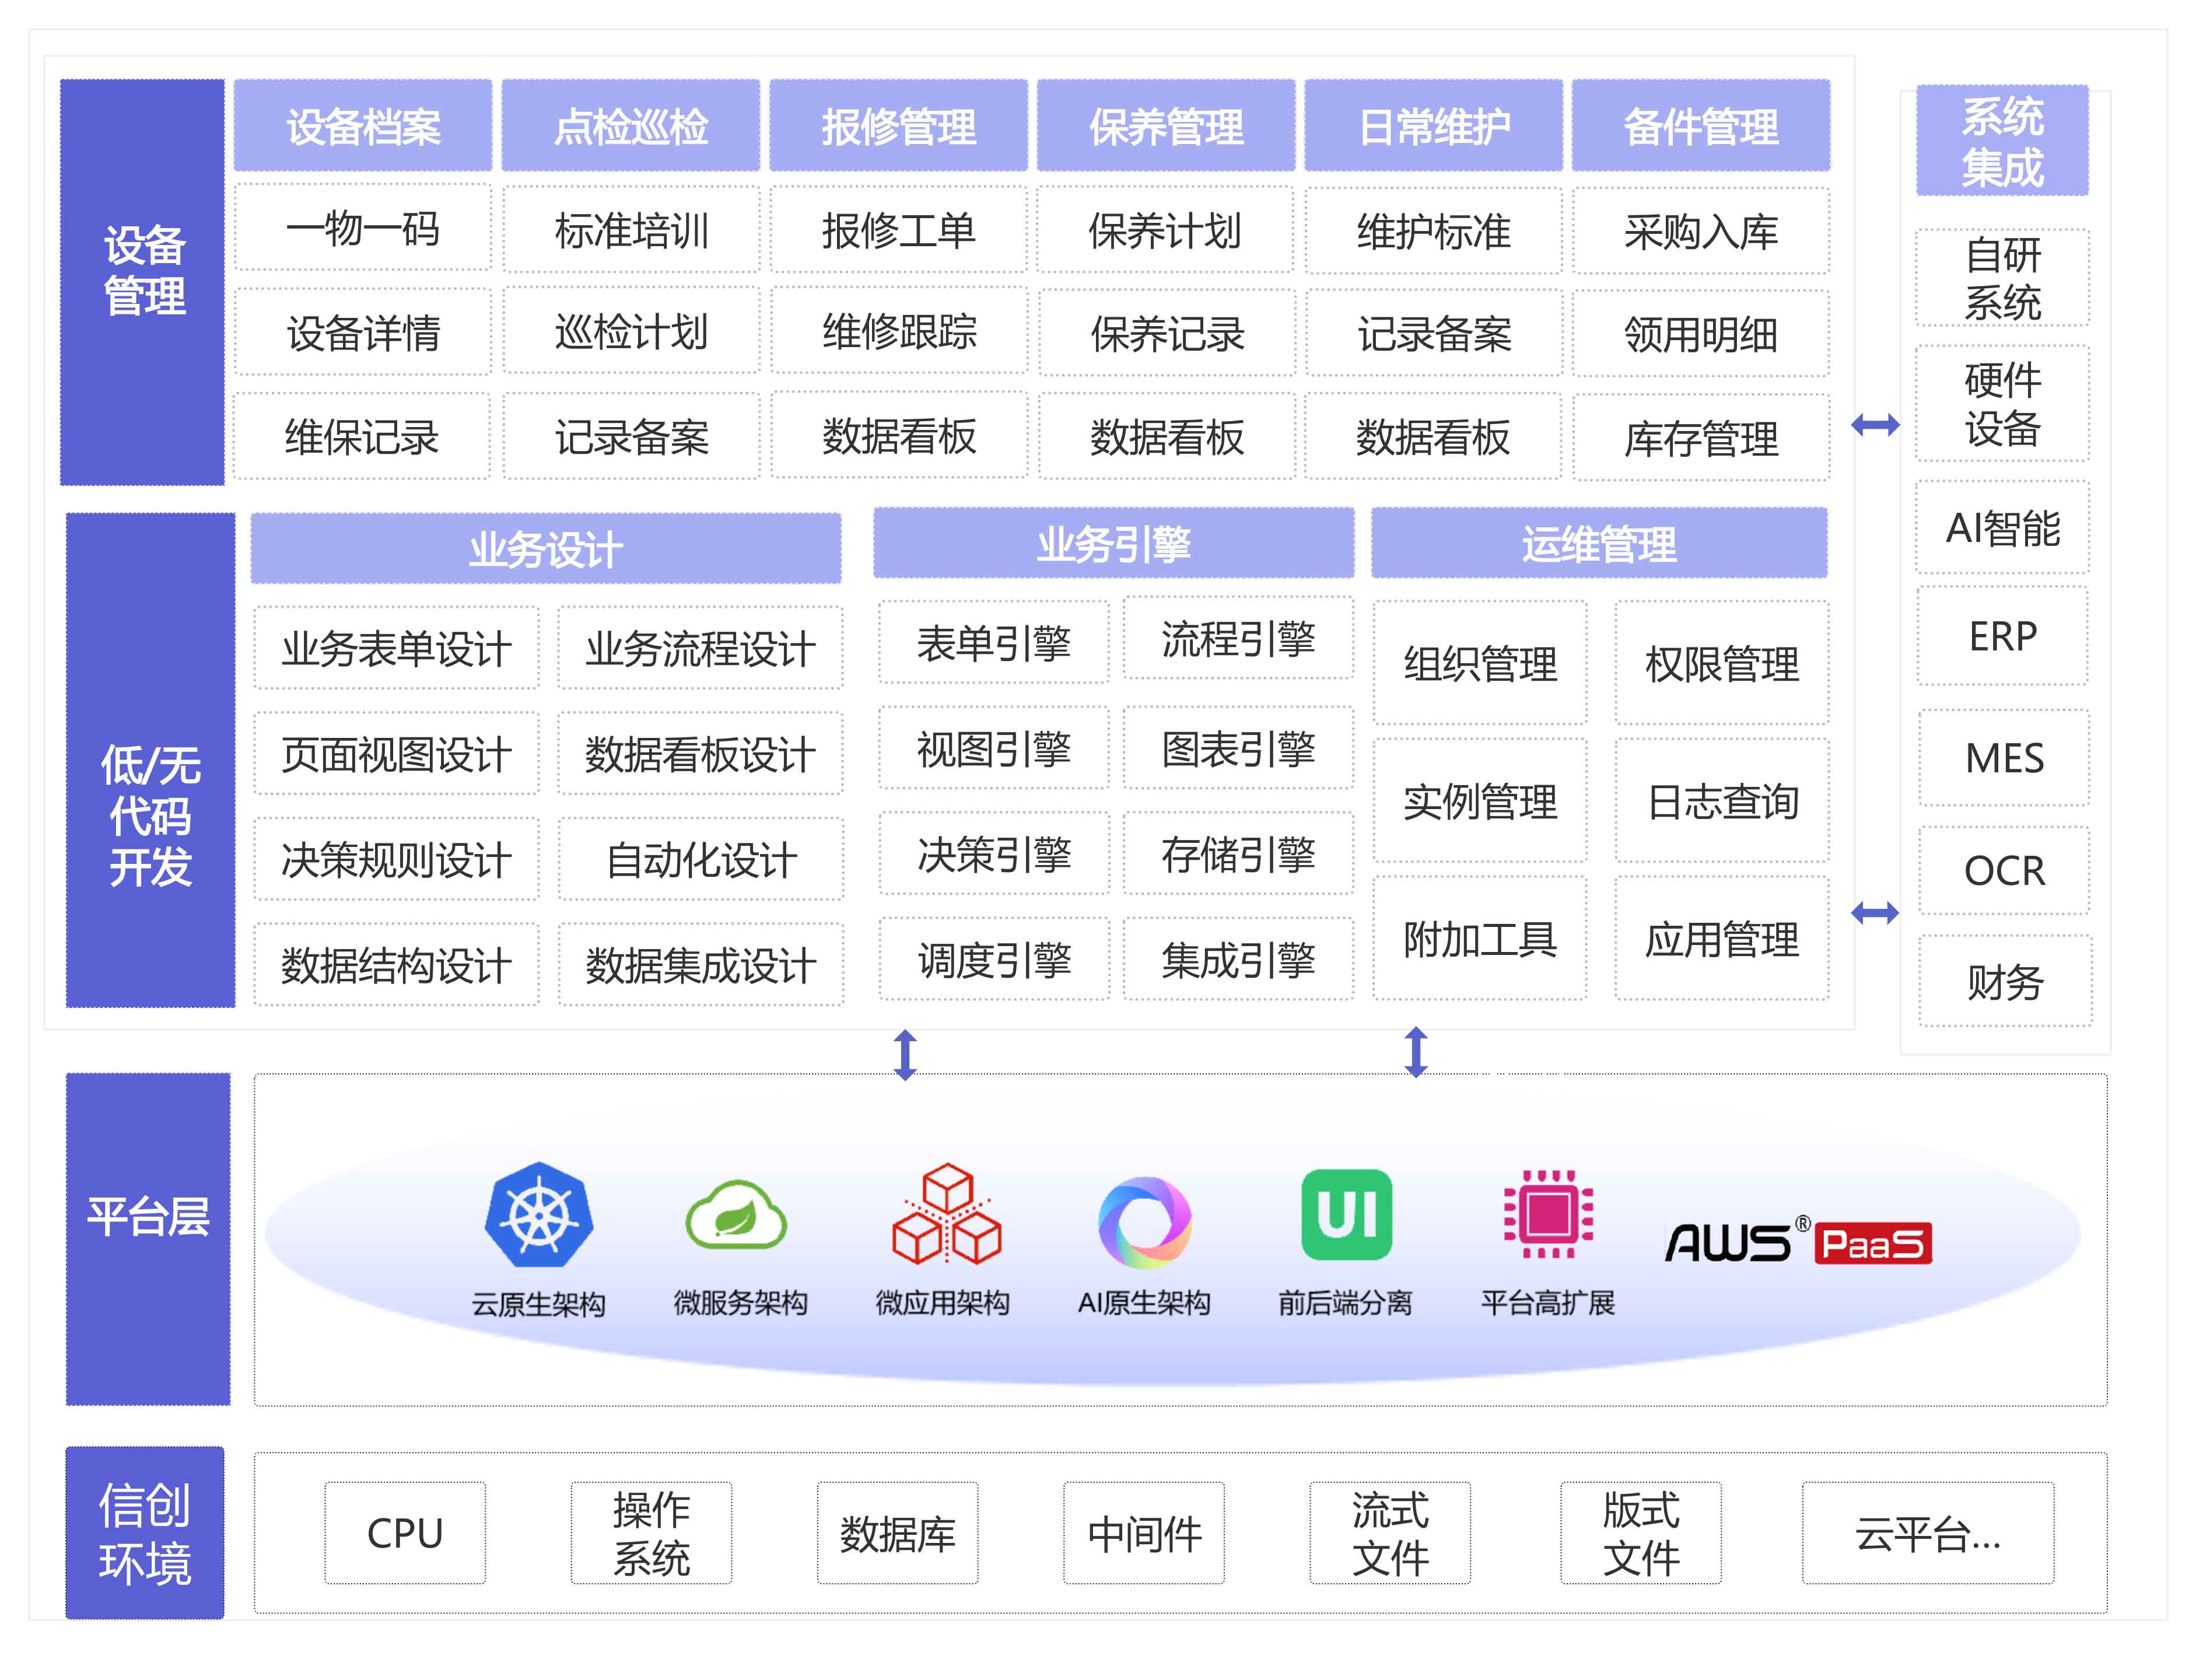Click the pink chip platform extension icon
Screen dimensions: 2196x1680
pyautogui.click(x=1548, y=1214)
